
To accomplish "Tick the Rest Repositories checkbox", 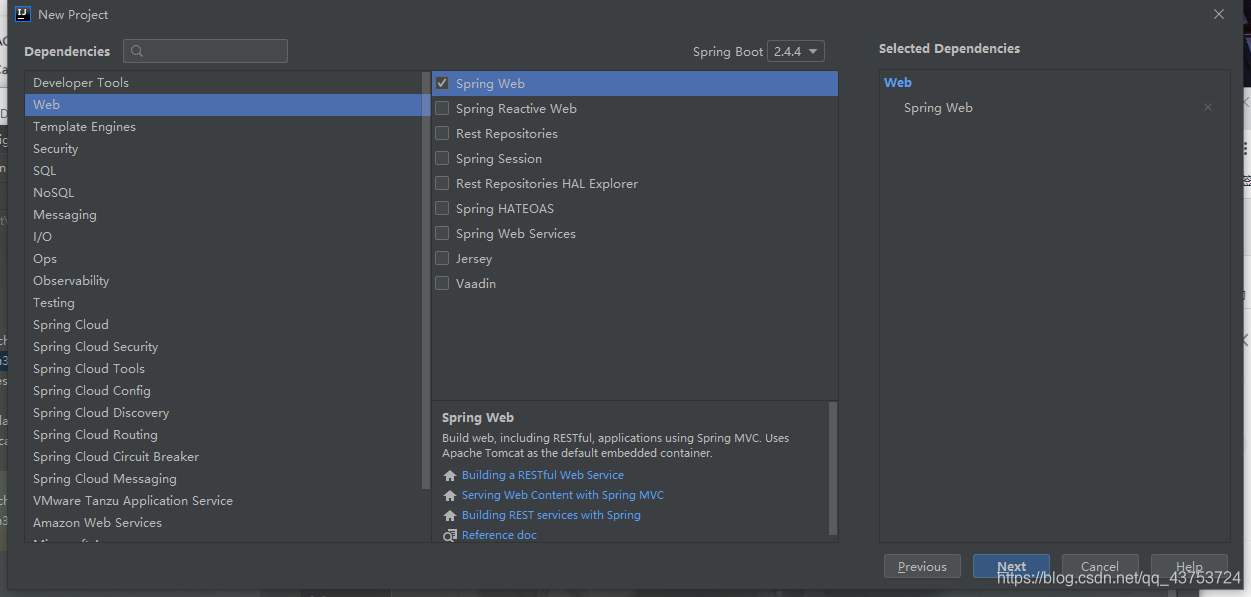I will tap(442, 133).
